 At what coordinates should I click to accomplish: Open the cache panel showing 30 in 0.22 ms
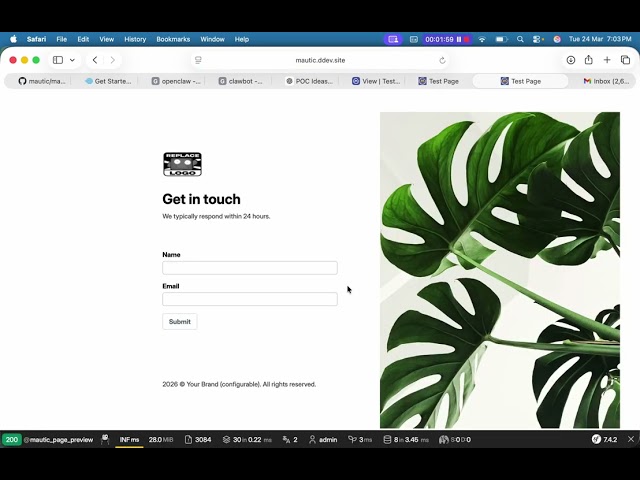coord(247,440)
